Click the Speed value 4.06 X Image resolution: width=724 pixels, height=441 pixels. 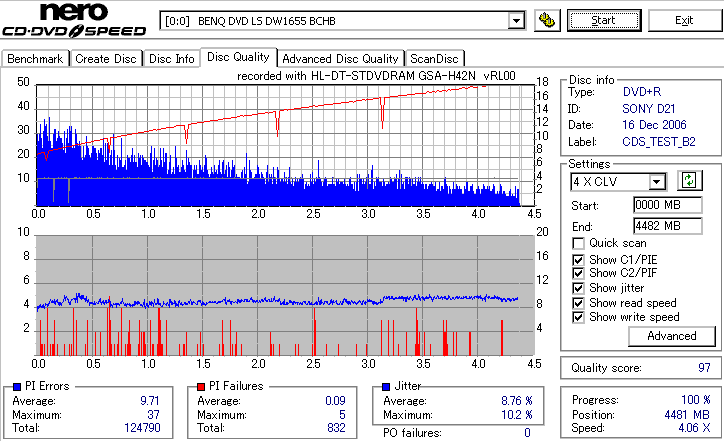click(694, 428)
